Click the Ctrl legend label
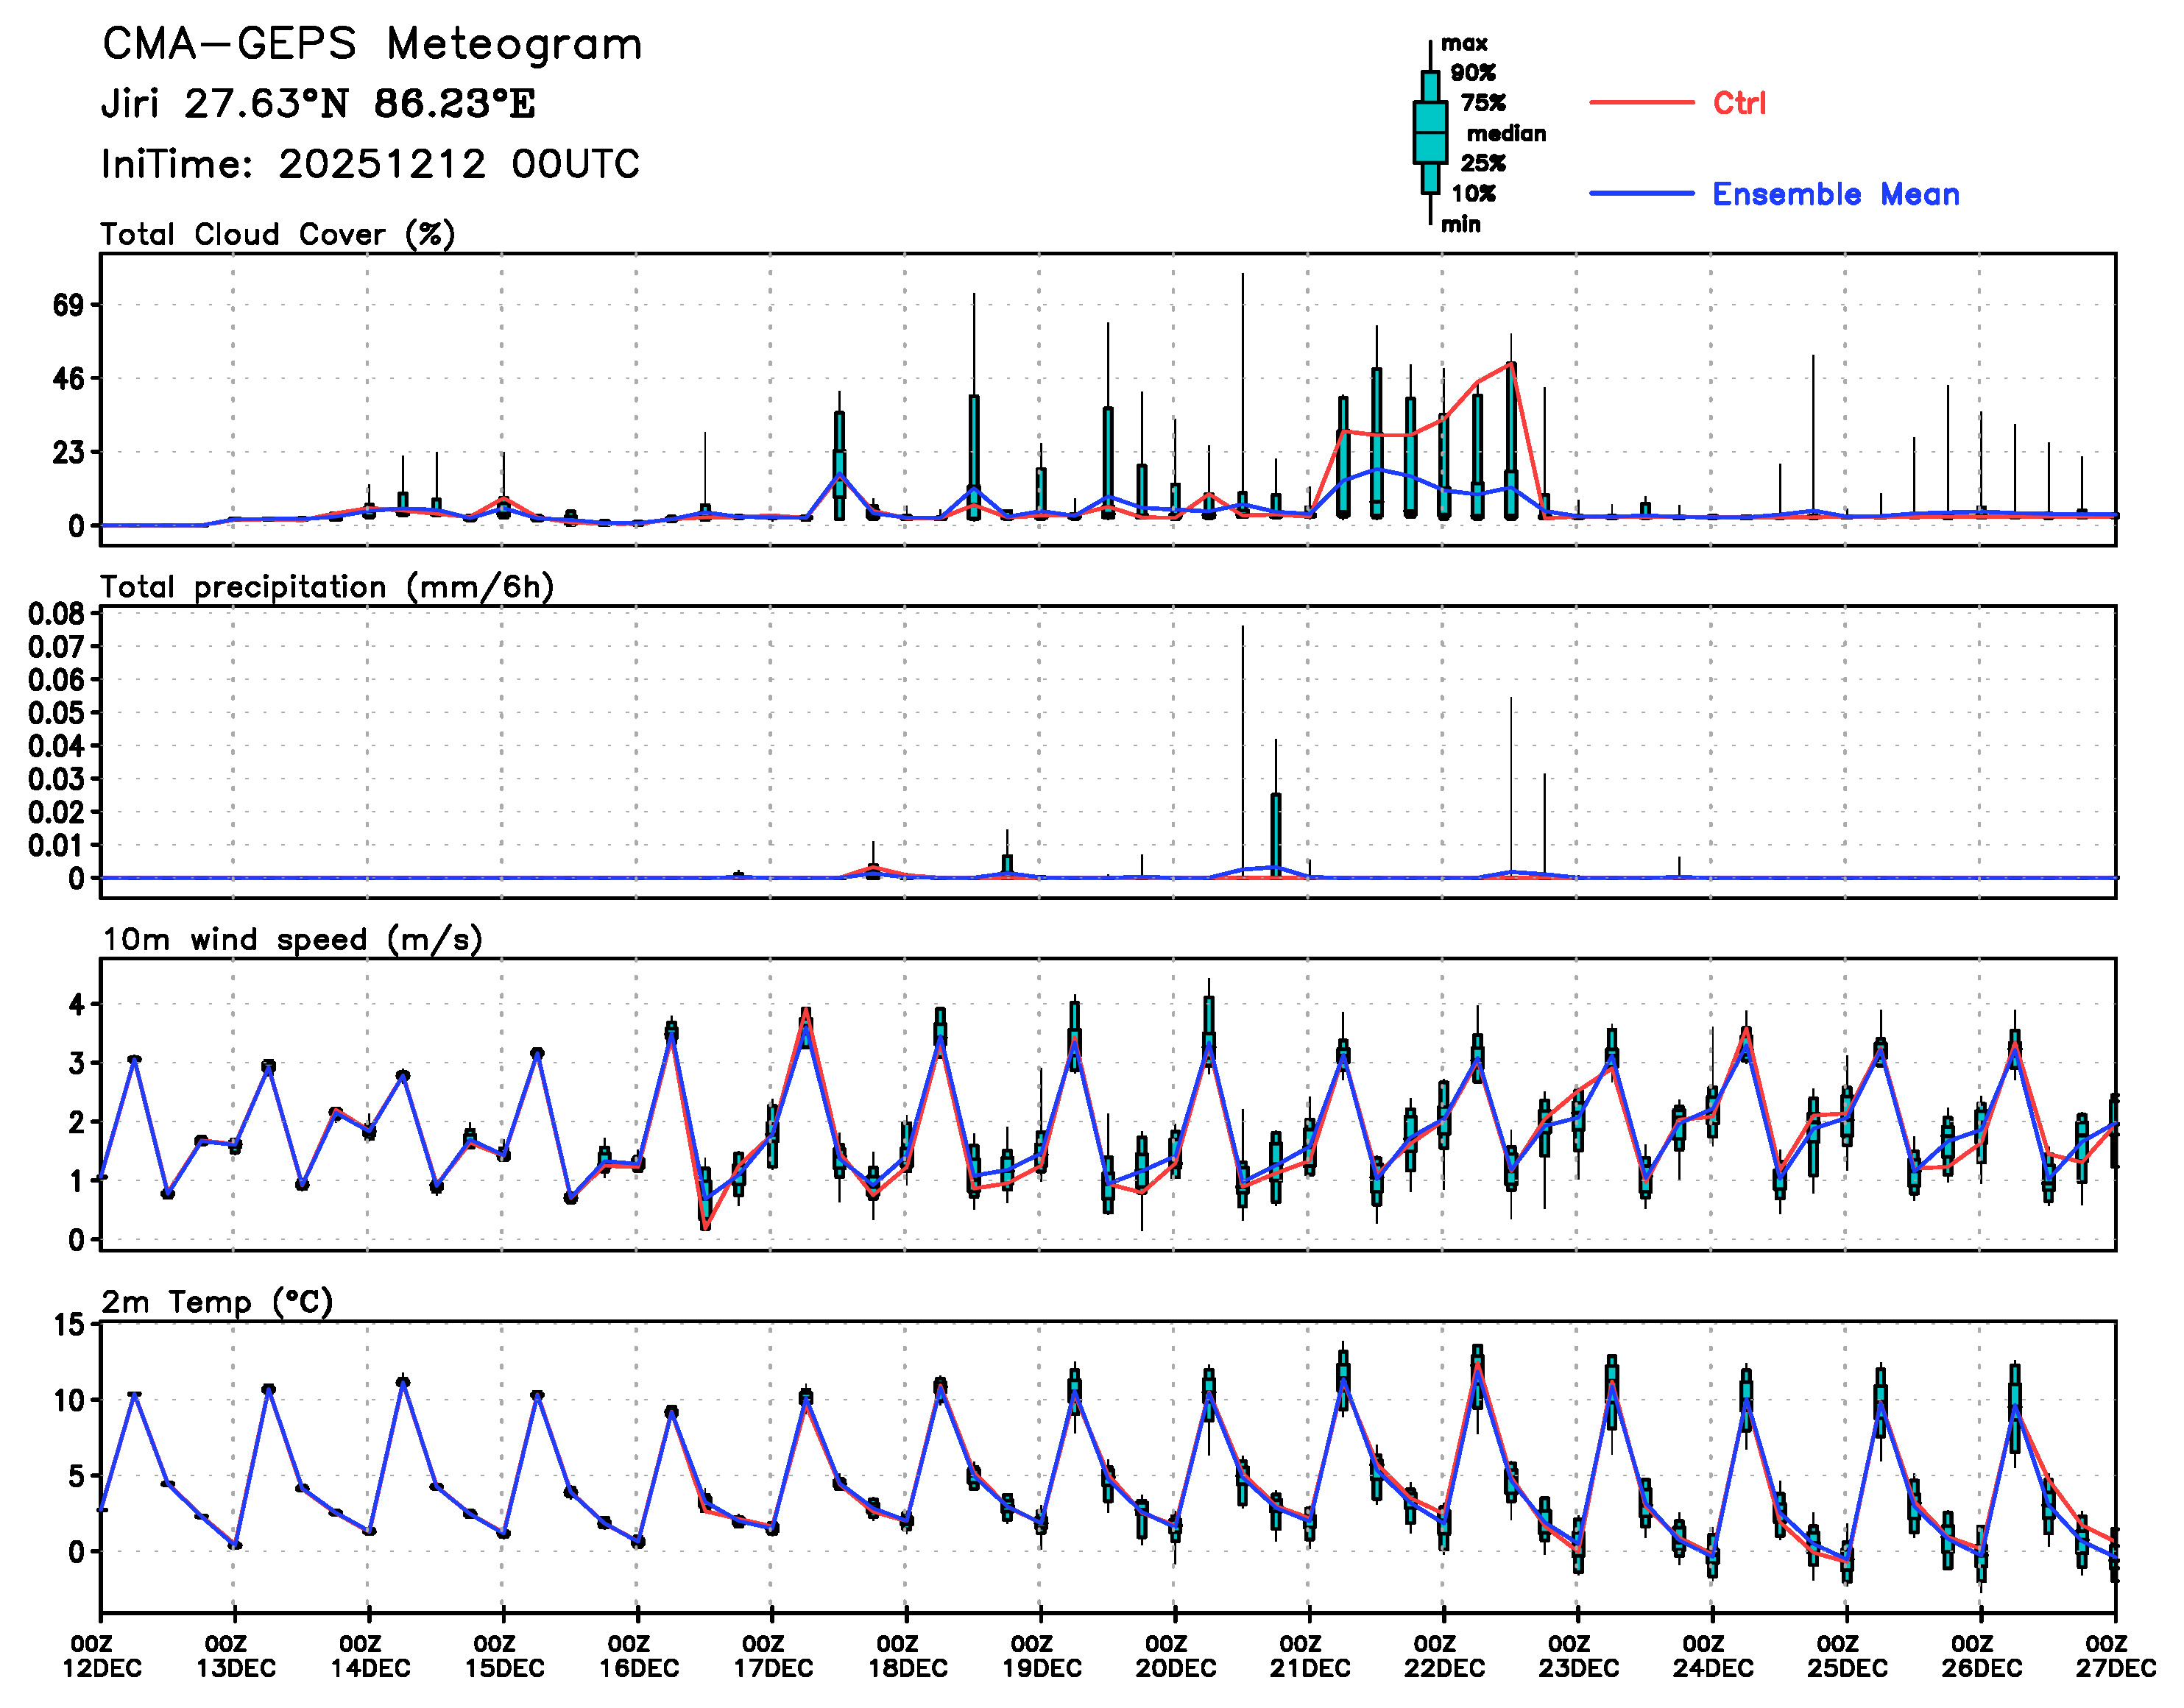This screenshot has width=2184, height=1708. click(x=1739, y=103)
